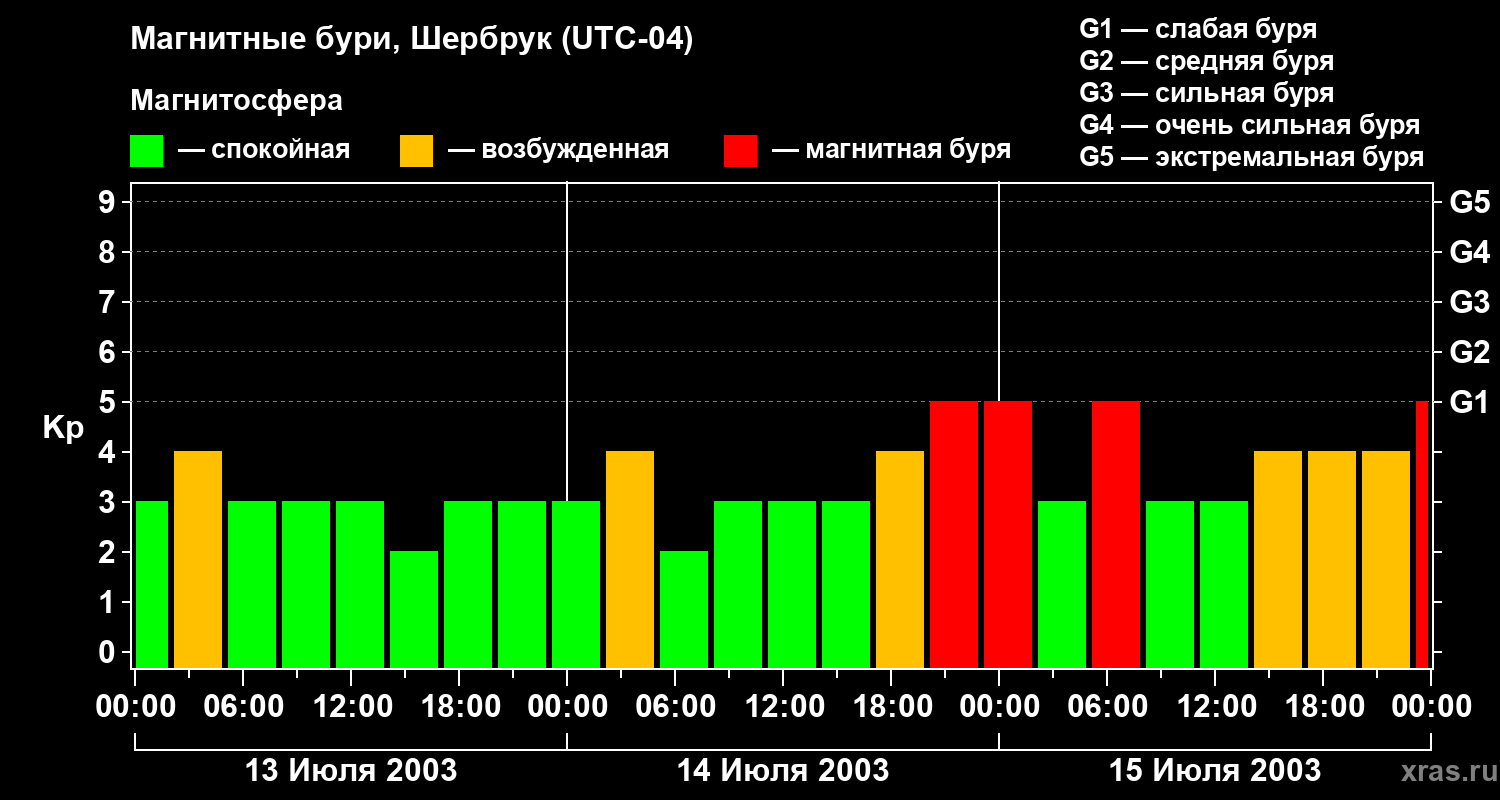This screenshot has width=1500, height=800.
Task: Click the Kp value 0 on left axis
Action: point(109,652)
